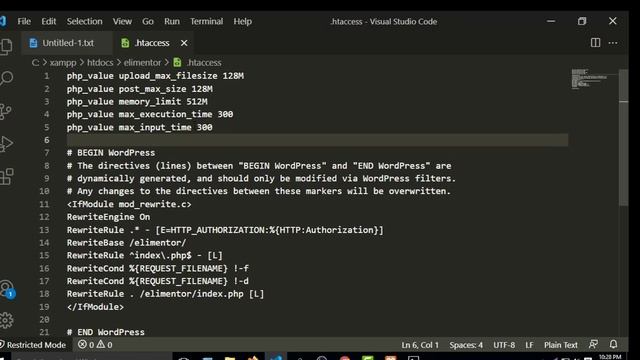Click the warnings count in status bar
Viewport: 640px width, 360px height.
pos(104,345)
